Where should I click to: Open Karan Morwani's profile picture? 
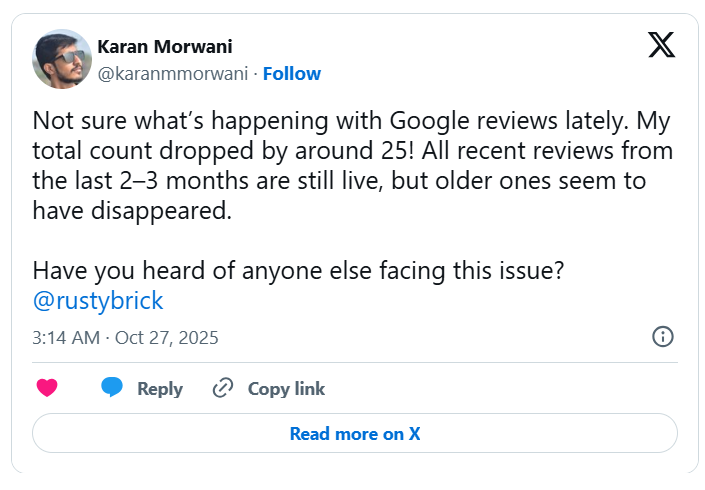(x=62, y=58)
